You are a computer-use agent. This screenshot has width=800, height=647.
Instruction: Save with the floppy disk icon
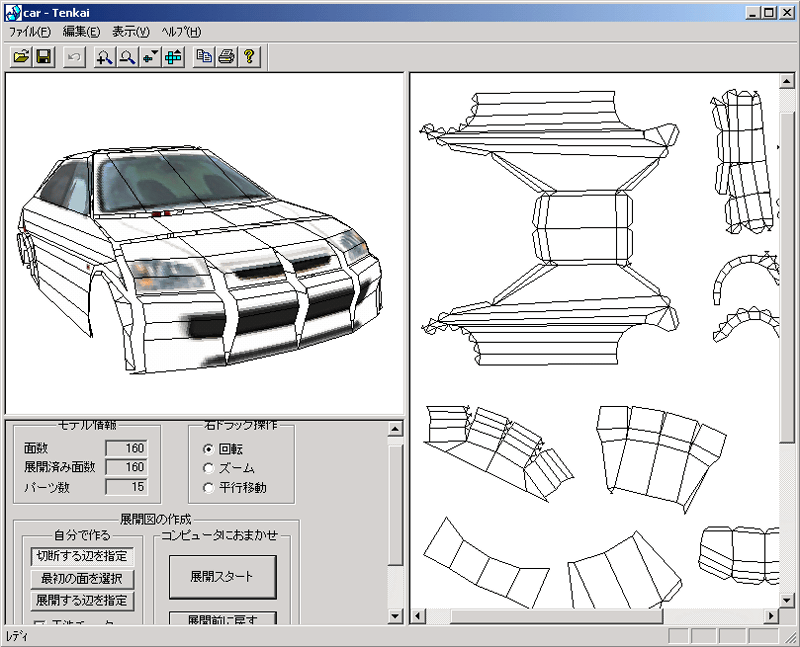click(44, 56)
